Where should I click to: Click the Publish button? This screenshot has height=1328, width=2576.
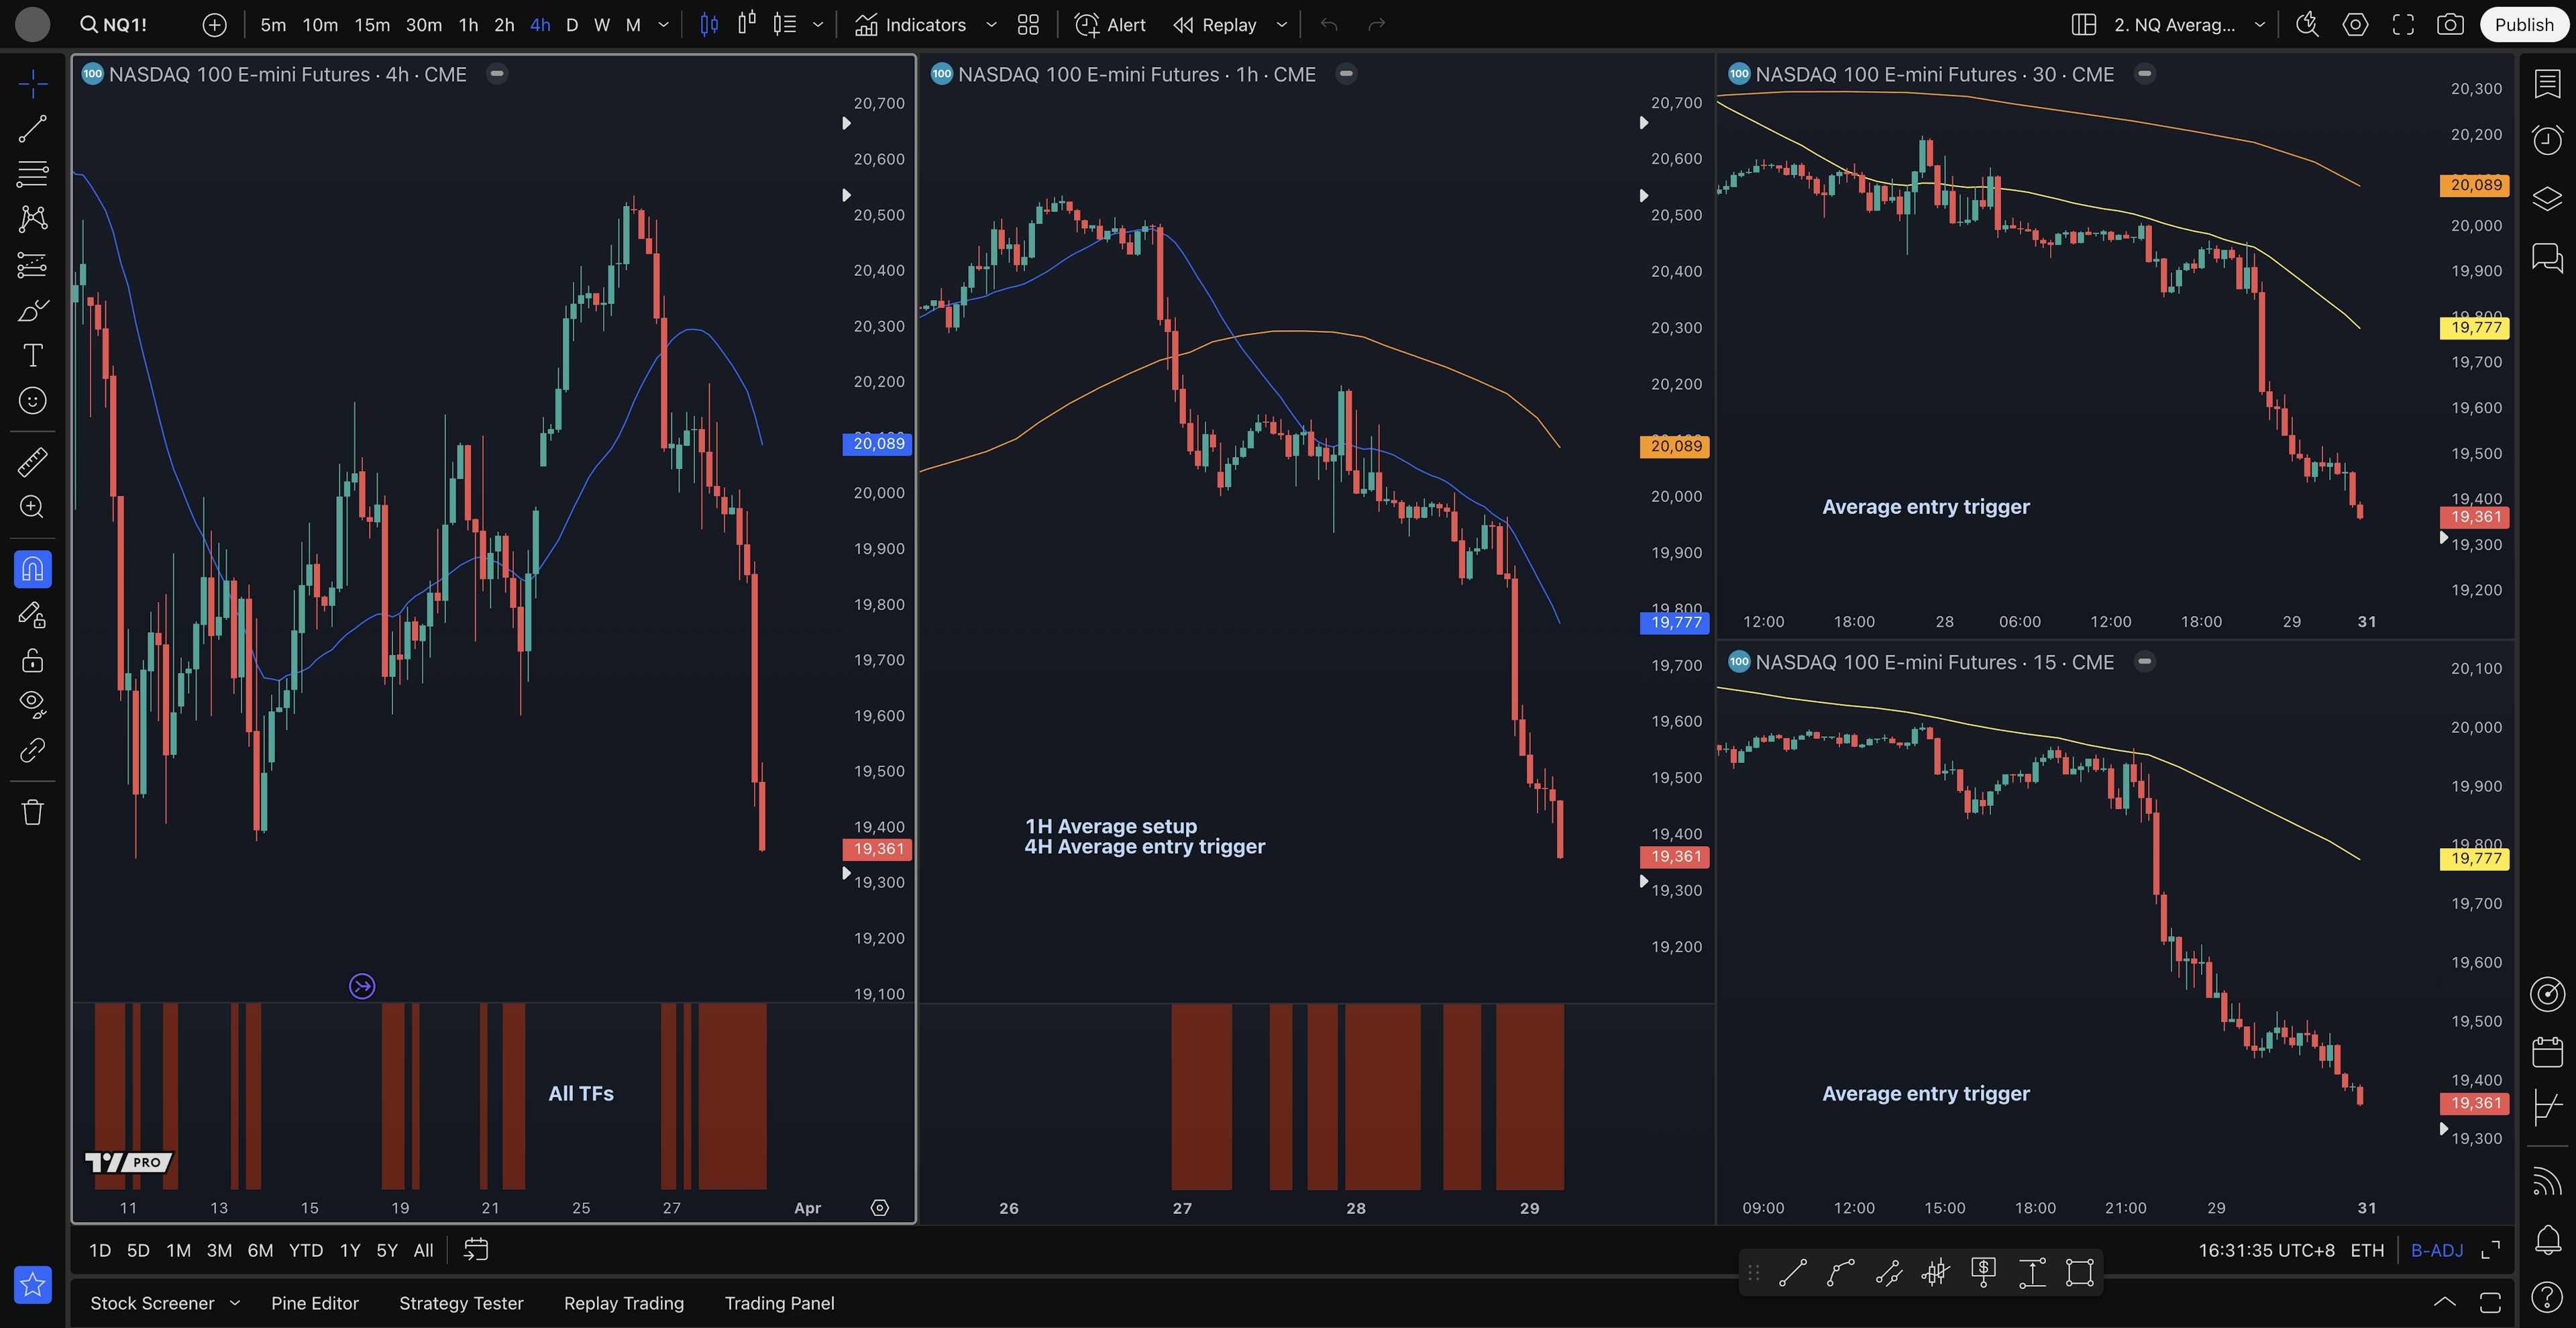(2523, 25)
